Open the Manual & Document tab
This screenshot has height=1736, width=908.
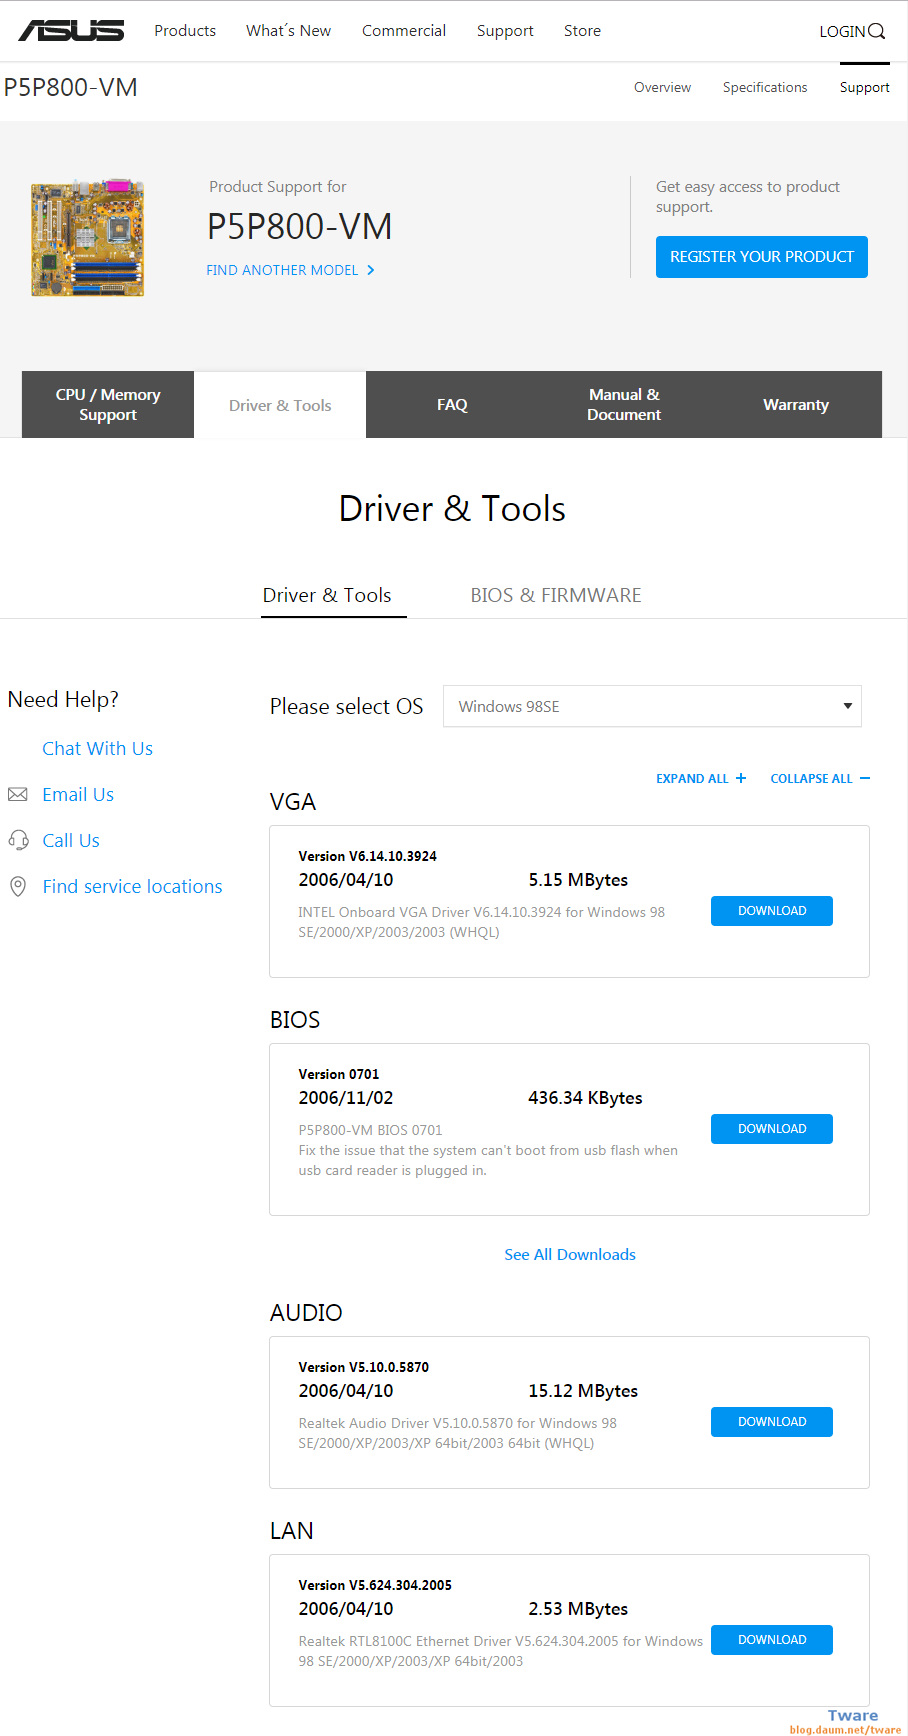[x=624, y=404]
